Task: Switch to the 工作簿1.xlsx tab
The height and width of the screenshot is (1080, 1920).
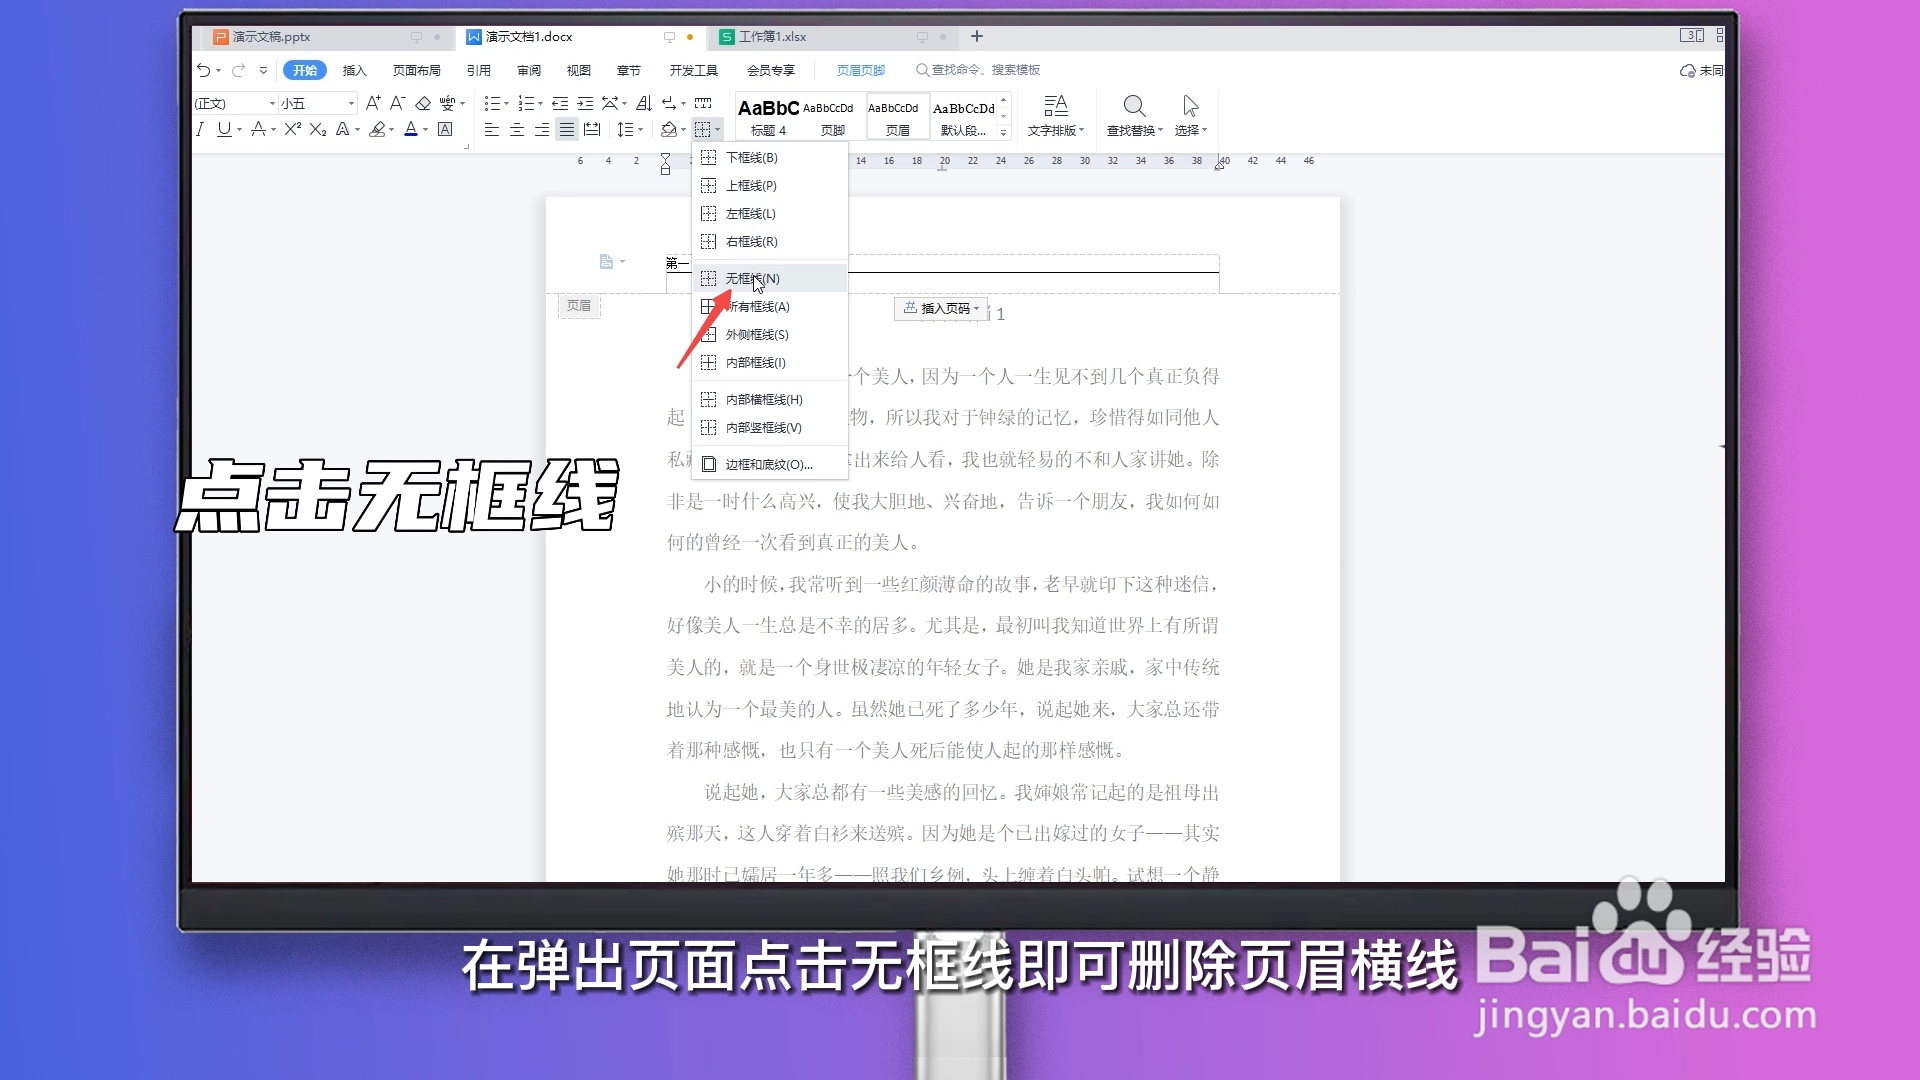Action: click(773, 37)
